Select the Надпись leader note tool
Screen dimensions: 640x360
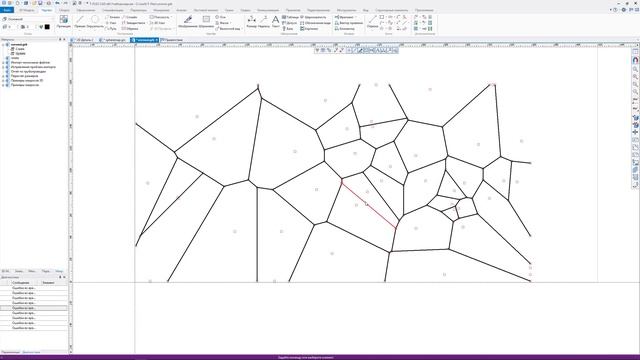[264, 22]
